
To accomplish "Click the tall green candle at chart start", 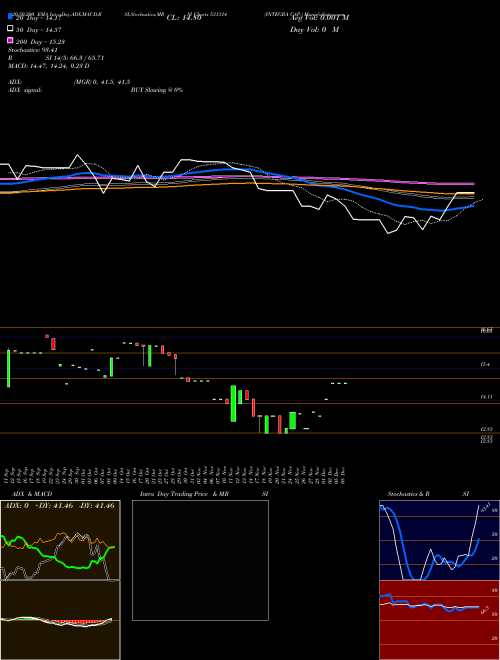I will tap(8, 368).
